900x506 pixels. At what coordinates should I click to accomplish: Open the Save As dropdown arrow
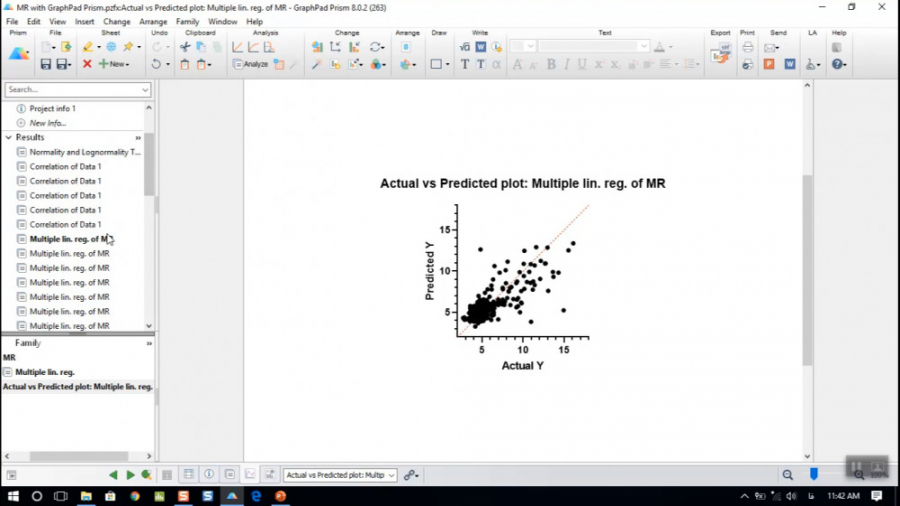[x=69, y=65]
